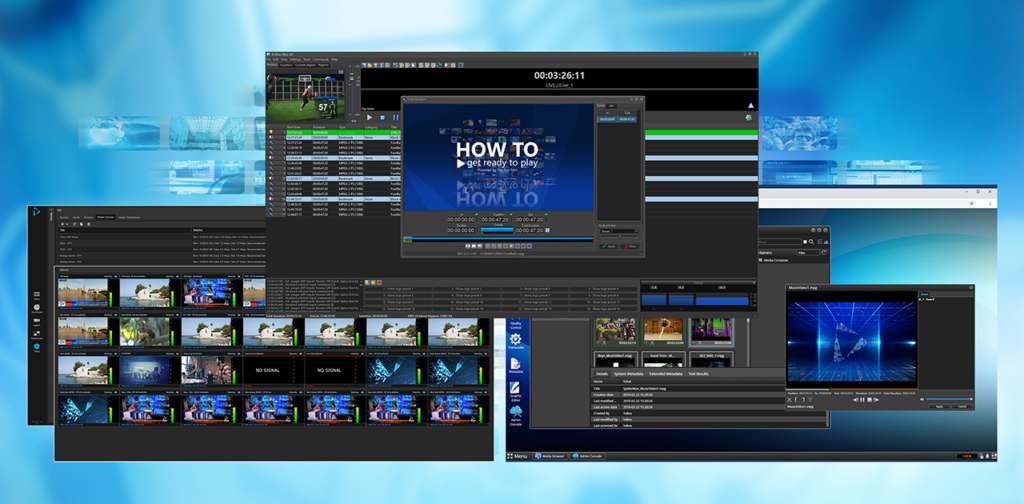Open Setup in the left sidebar
The image size is (1024, 504).
pos(37,348)
